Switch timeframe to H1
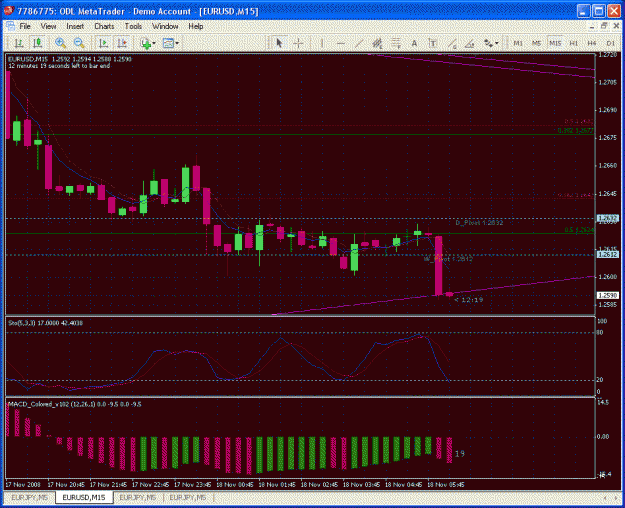Screen dimensions: 625x508 (574, 43)
